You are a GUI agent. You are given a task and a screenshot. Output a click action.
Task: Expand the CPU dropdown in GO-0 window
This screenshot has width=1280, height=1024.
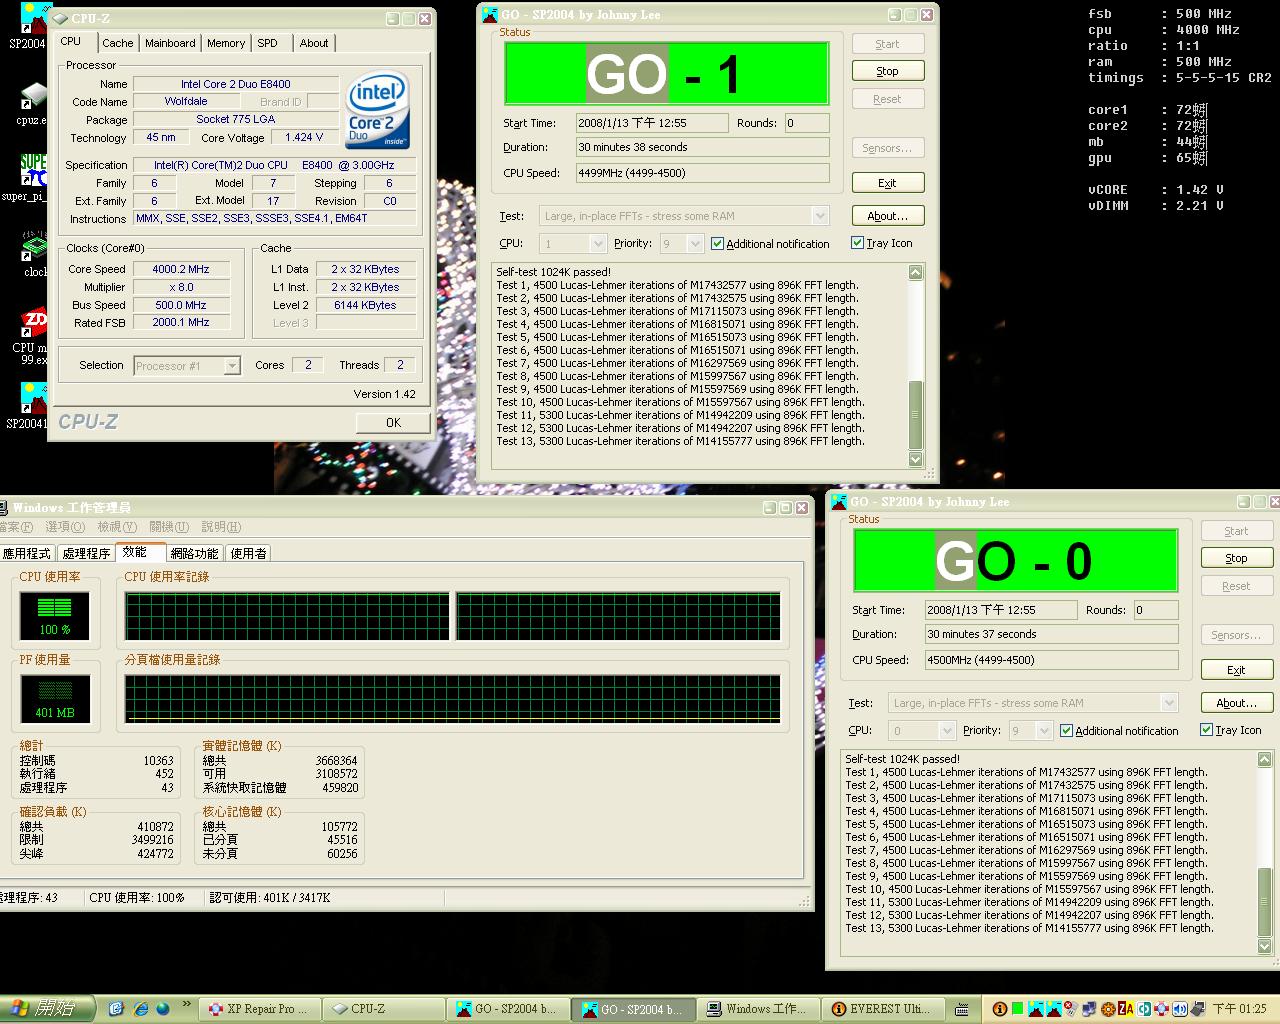point(947,730)
